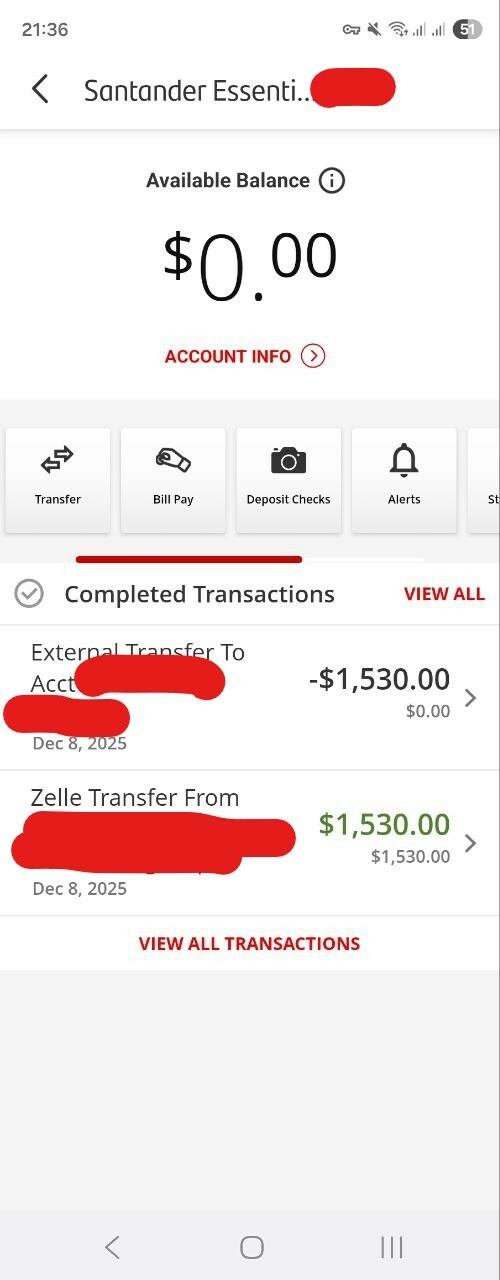This screenshot has width=500, height=1280.
Task: Open Bill Pay hand icon
Action: point(173,460)
